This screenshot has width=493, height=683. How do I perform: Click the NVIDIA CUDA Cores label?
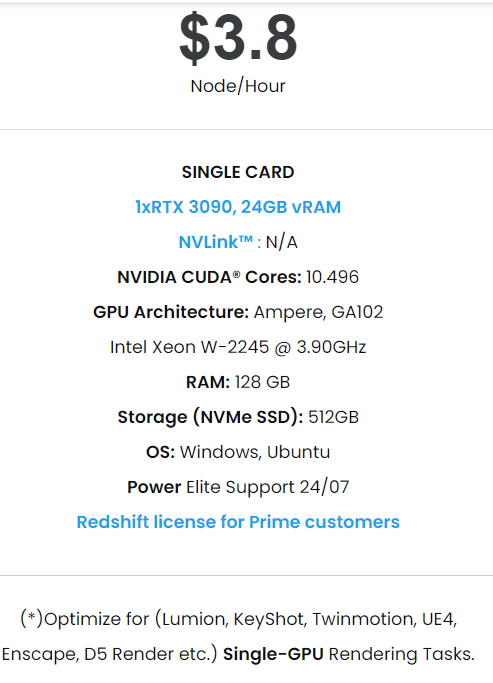[x=209, y=277]
